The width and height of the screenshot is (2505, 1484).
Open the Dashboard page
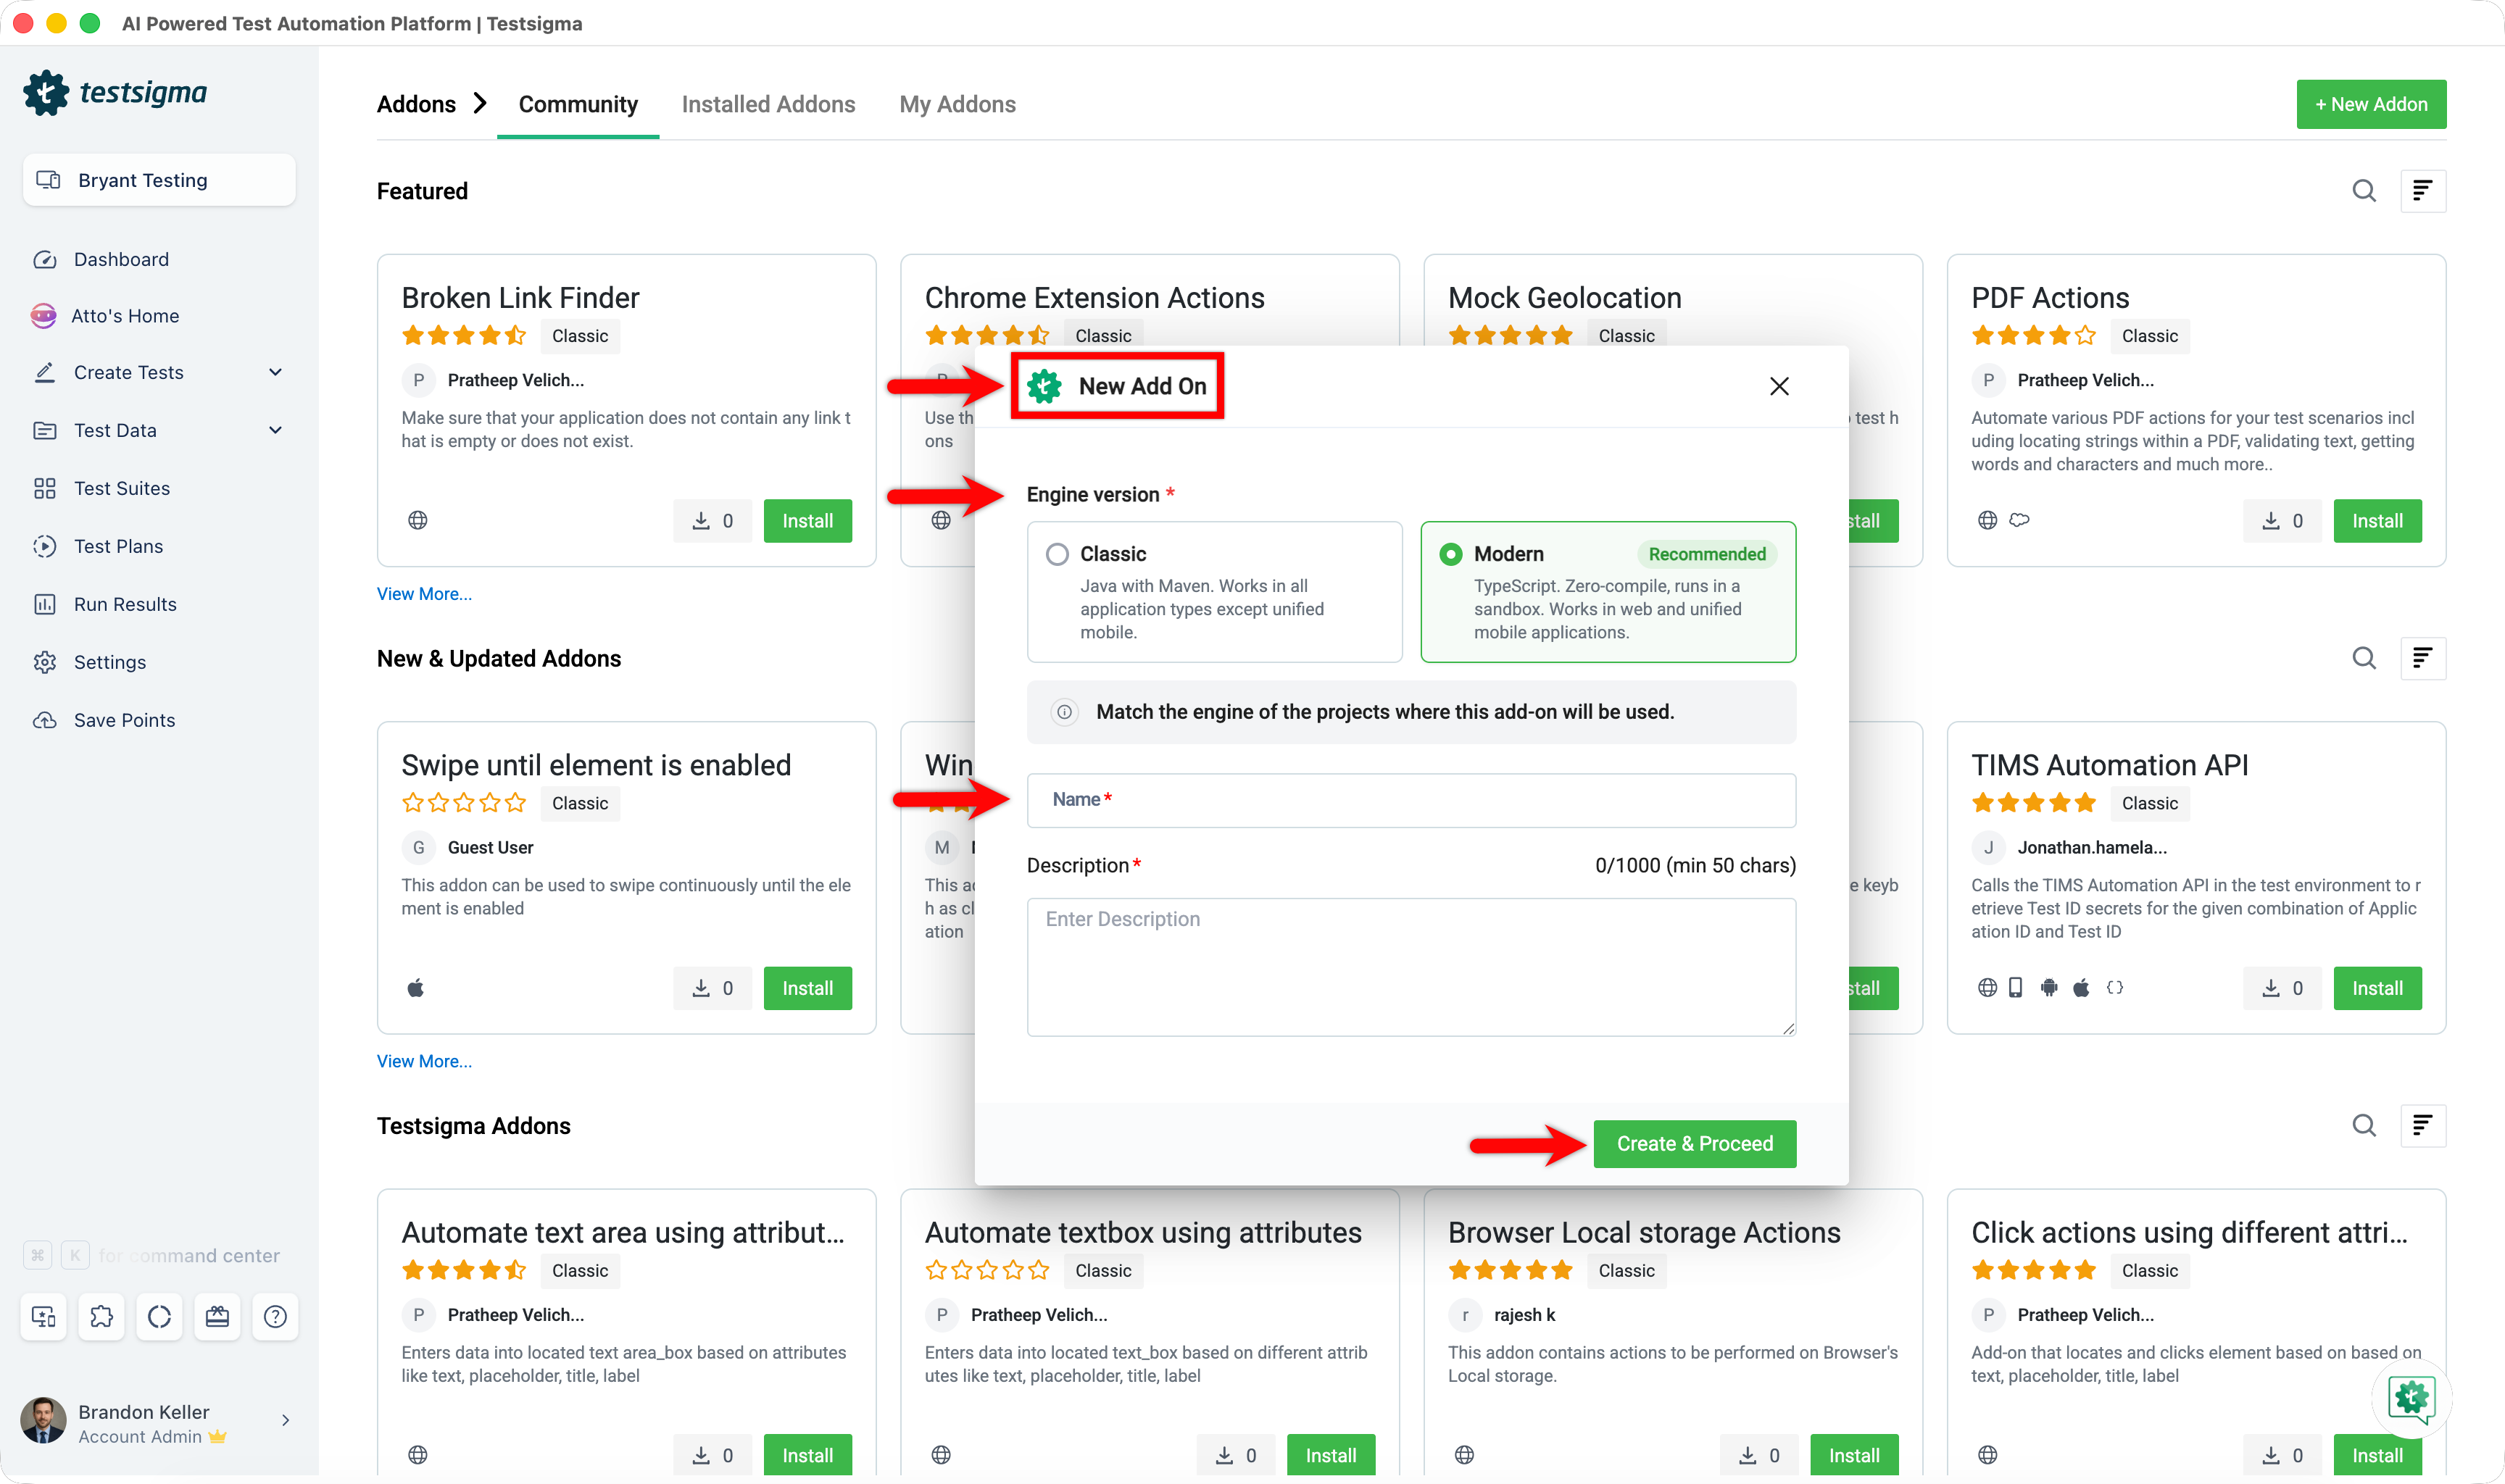(x=121, y=259)
